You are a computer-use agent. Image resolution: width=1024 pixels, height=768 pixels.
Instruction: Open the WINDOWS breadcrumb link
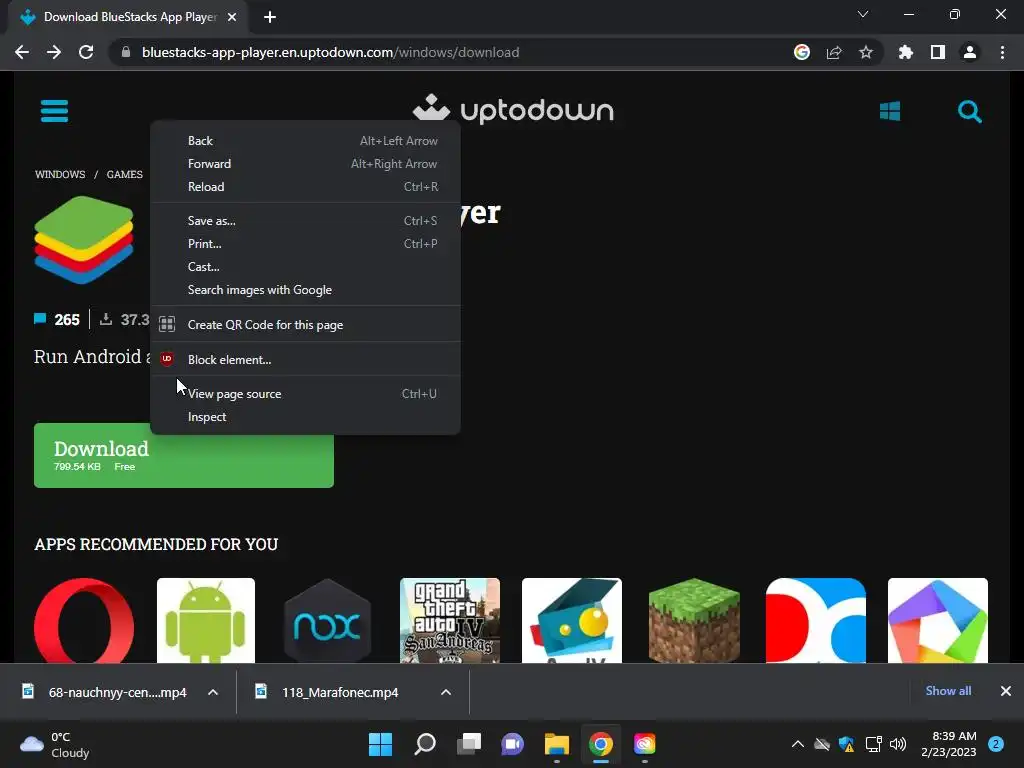click(x=60, y=174)
